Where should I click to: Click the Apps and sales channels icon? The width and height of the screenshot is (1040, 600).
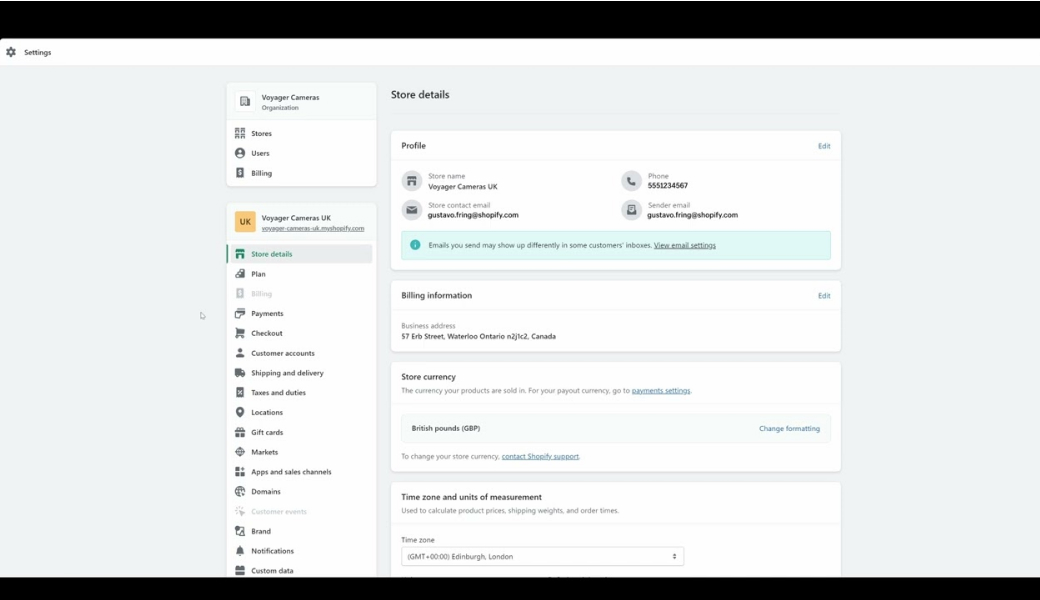pyautogui.click(x=240, y=471)
